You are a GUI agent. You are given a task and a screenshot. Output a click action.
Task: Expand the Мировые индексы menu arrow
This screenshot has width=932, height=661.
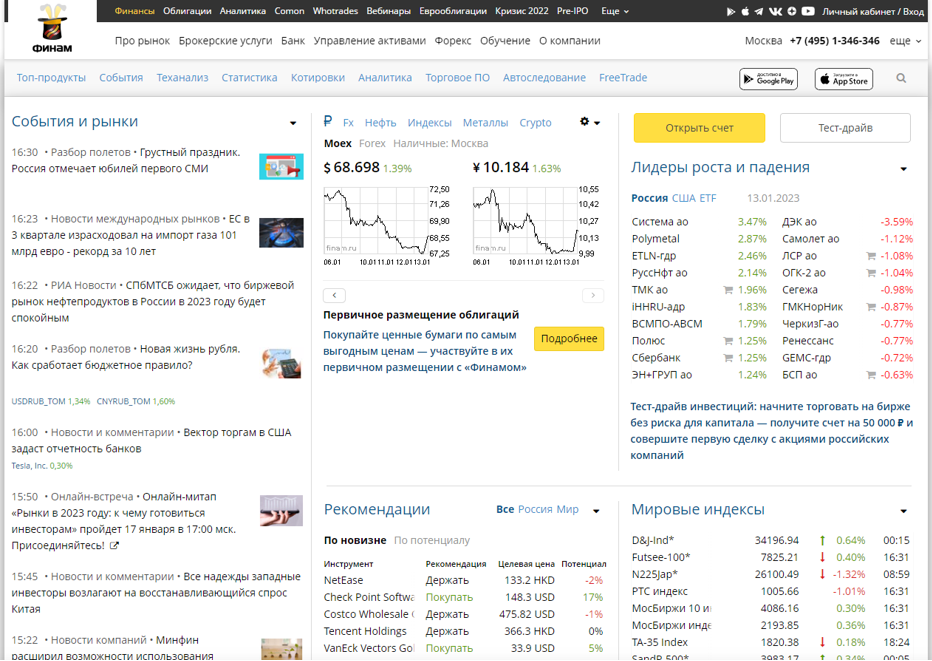click(x=903, y=511)
